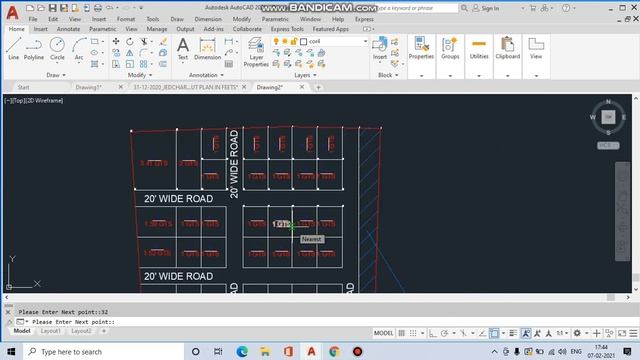Add a new drawing tab with plus
Screen dimensions: 640x360
click(x=318, y=87)
